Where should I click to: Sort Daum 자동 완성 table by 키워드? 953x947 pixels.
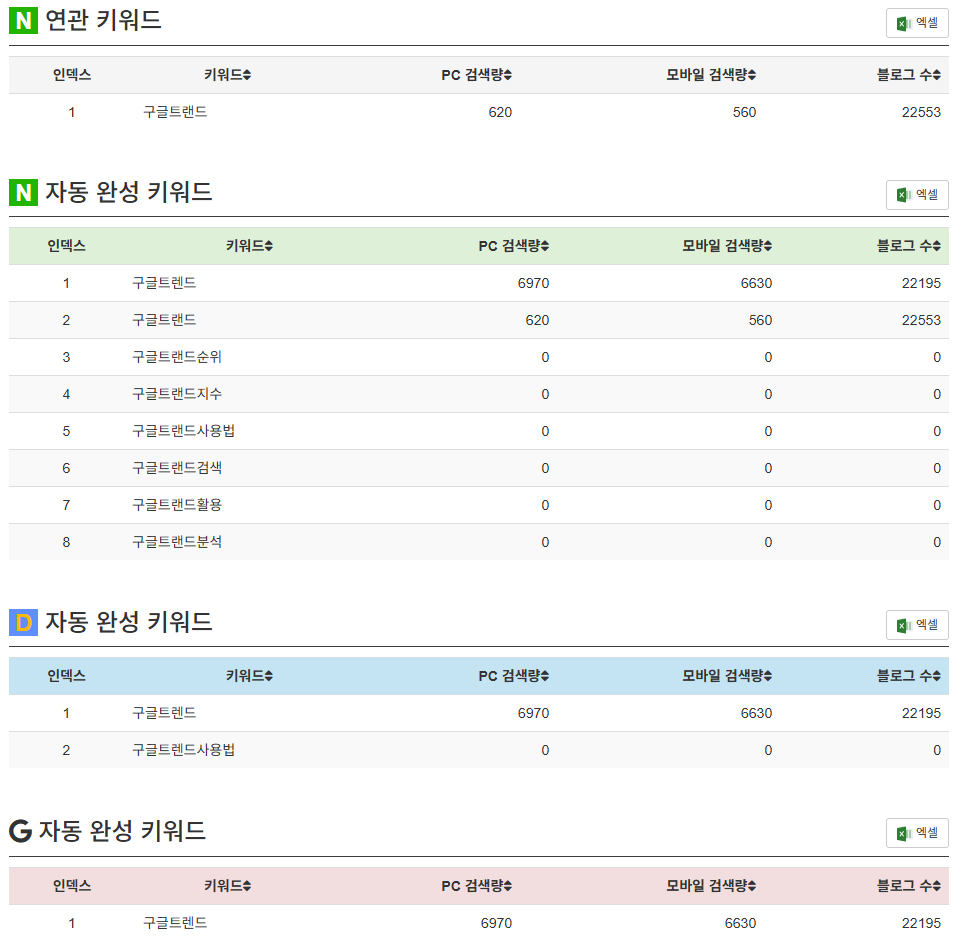tap(249, 675)
